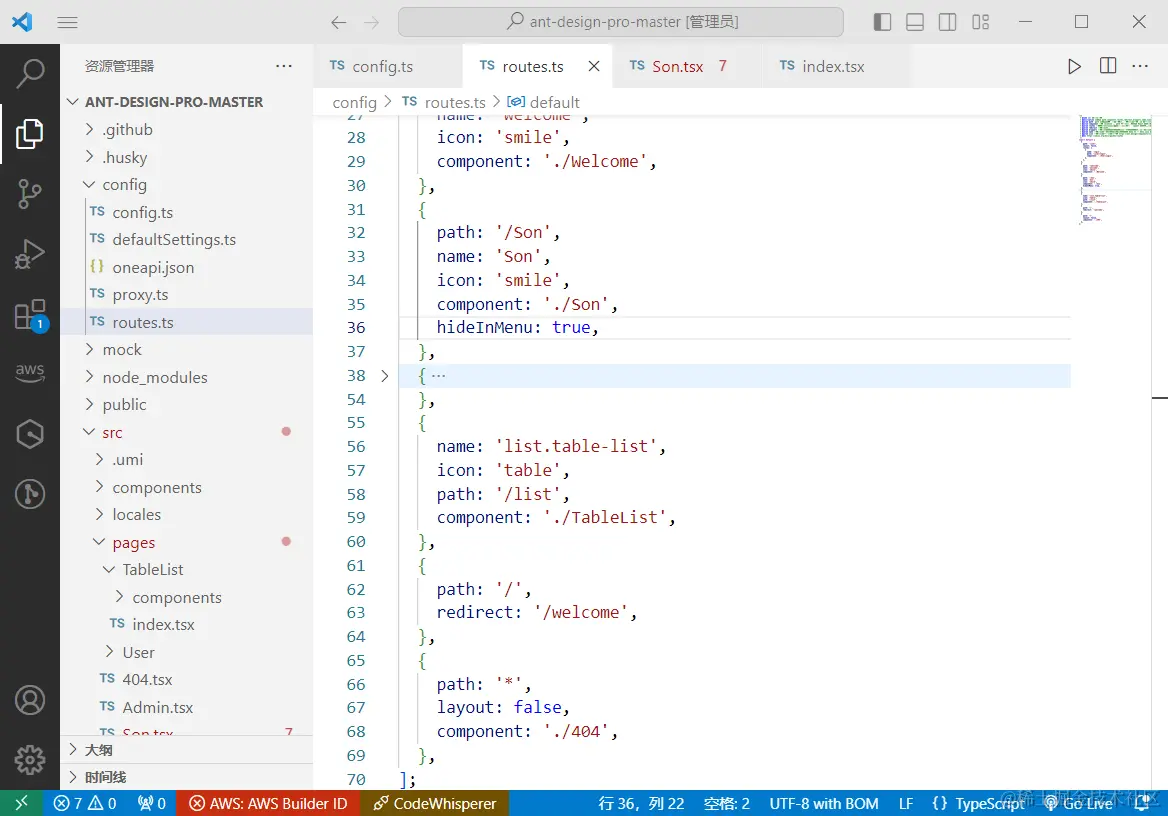Open the hamburger application menu

point(67,22)
